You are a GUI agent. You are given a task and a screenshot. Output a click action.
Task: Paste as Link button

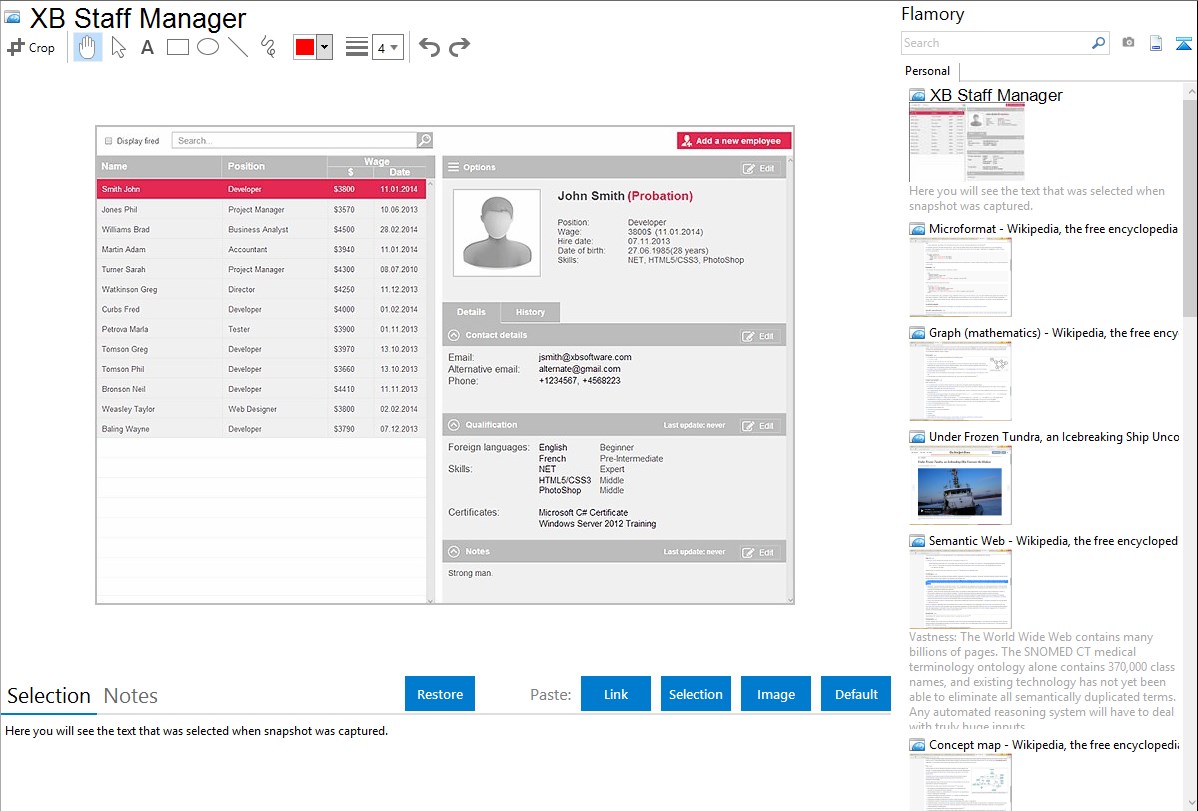click(x=616, y=694)
